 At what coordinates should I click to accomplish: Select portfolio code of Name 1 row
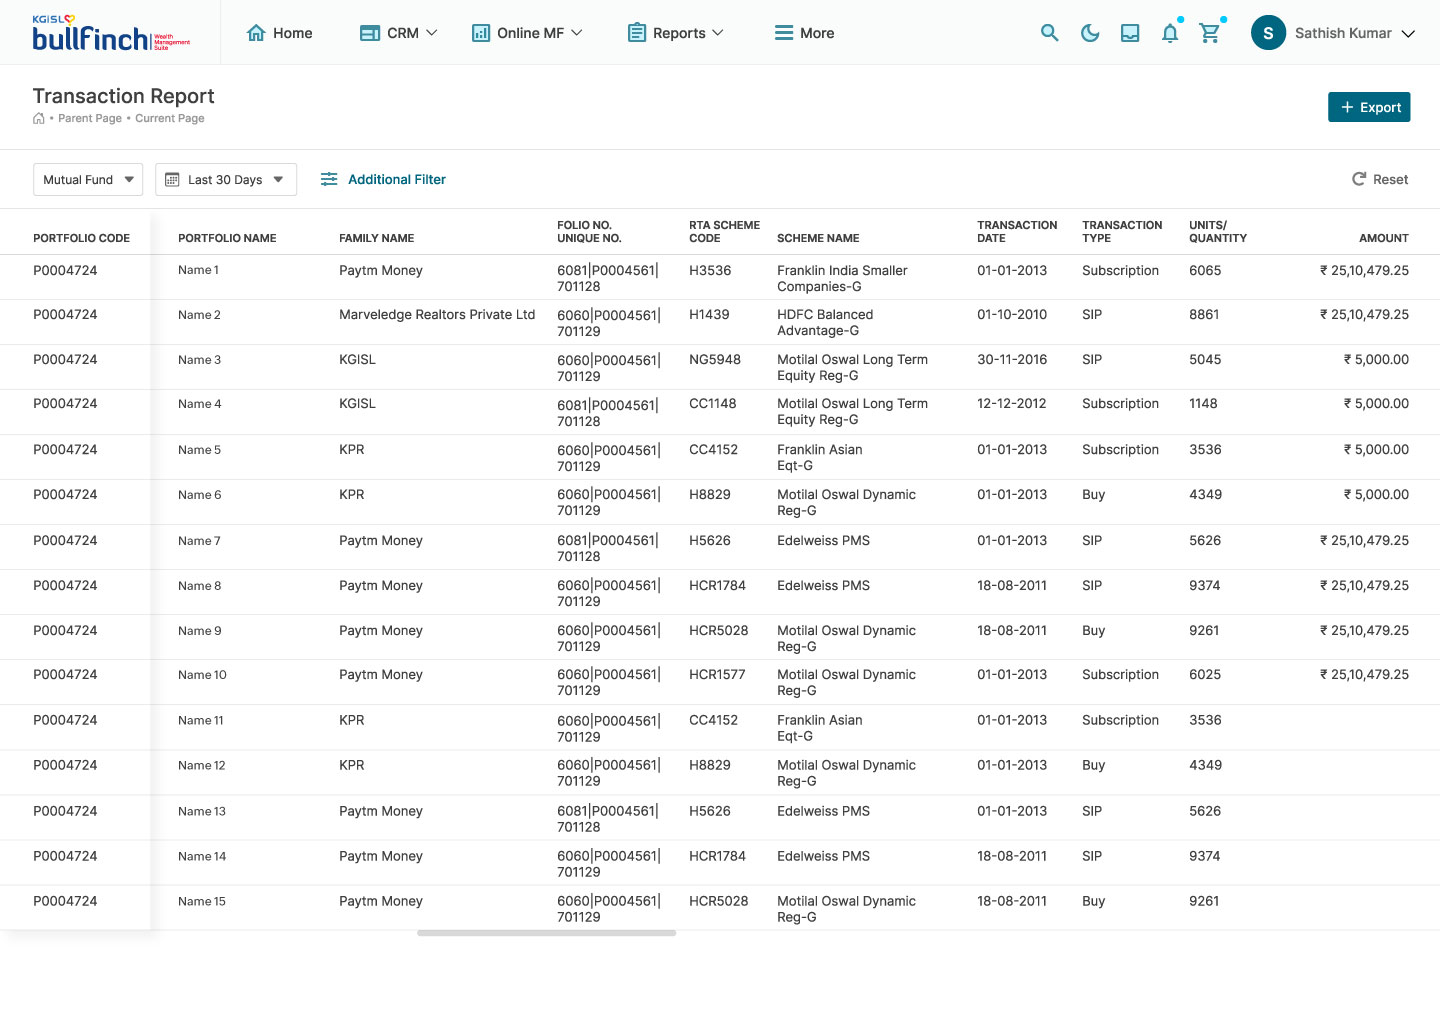pos(65,270)
